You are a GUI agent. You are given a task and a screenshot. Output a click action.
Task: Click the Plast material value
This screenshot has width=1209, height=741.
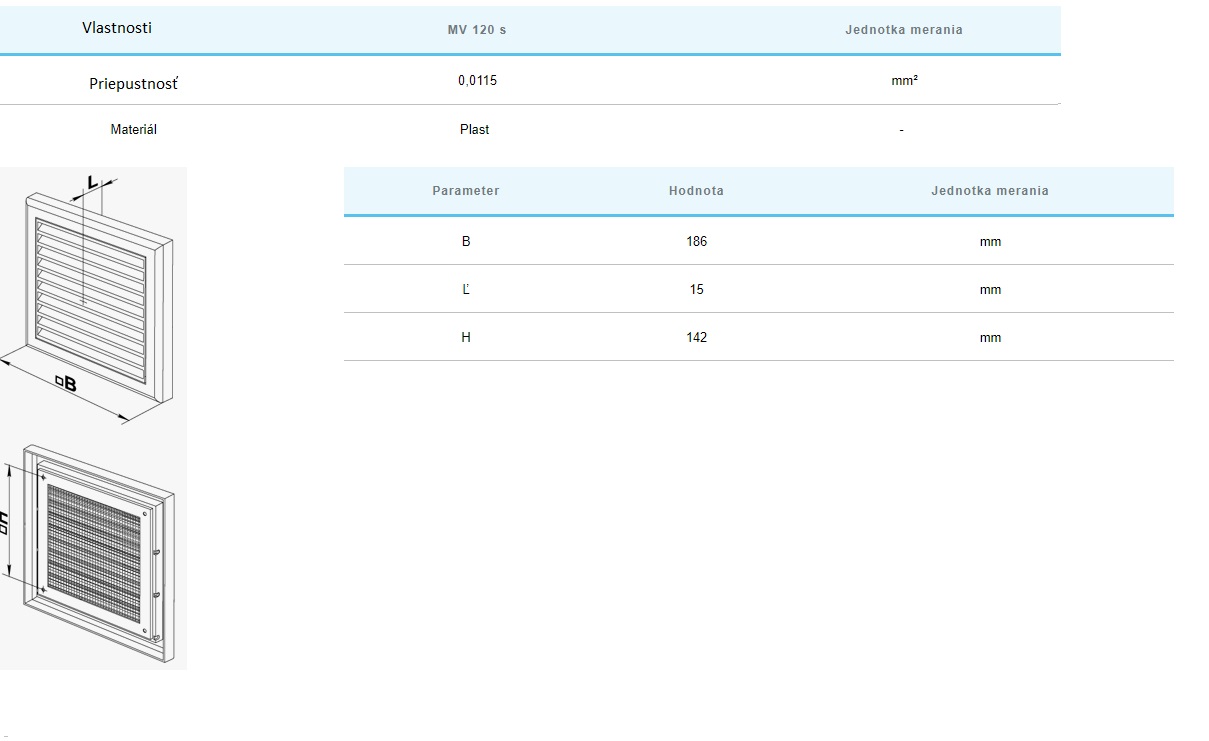(x=474, y=129)
